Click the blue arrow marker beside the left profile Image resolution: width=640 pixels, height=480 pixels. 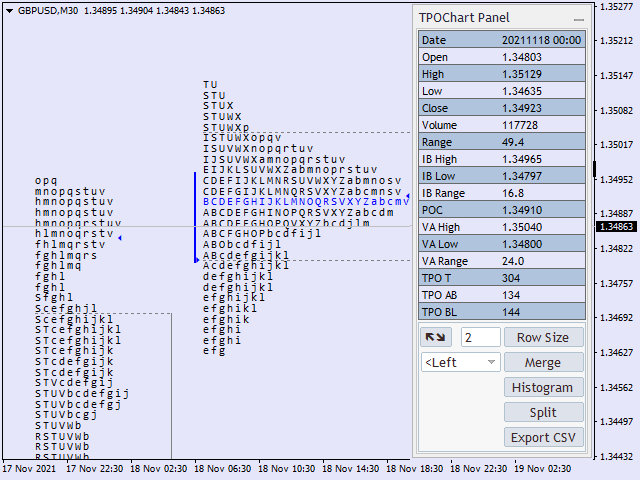pos(120,238)
